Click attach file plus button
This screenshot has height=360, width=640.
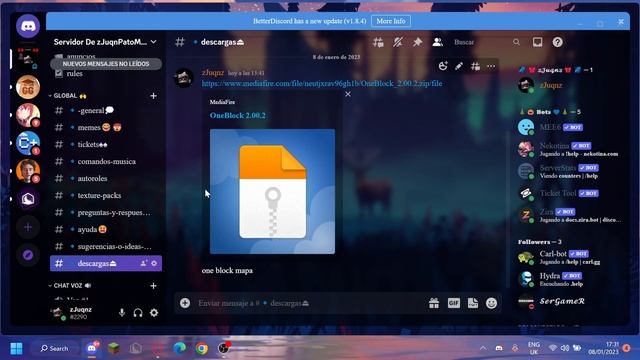[x=185, y=303]
